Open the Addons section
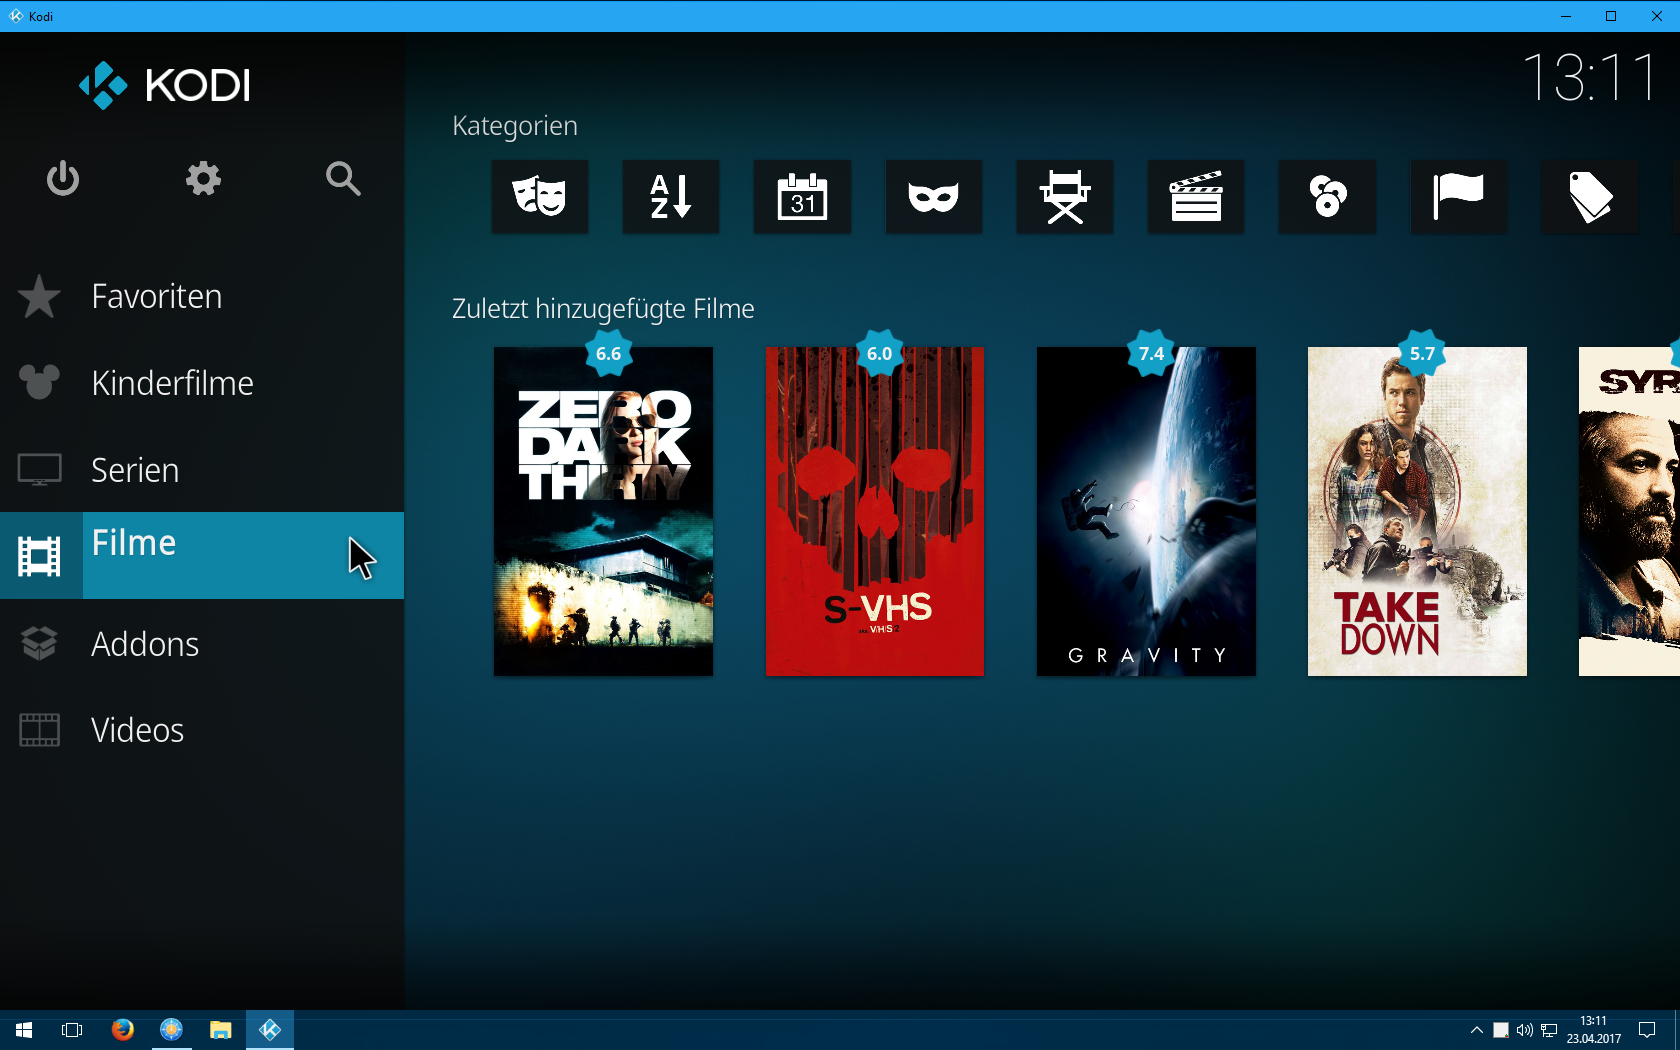Image resolution: width=1680 pixels, height=1050 pixels. (202, 643)
